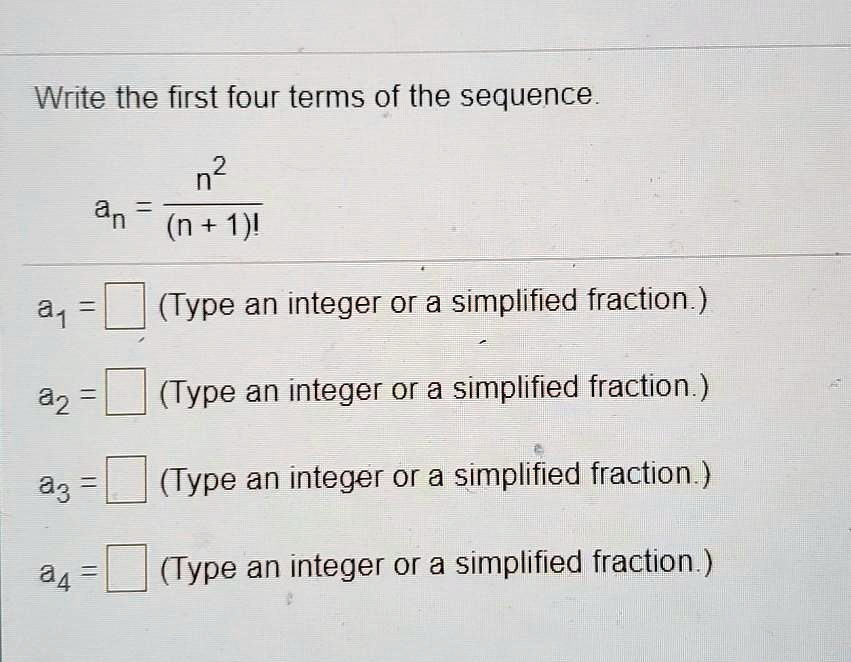Click the hint text beside the a1 box
Screen dimensions: 851x662
(x=433, y=303)
